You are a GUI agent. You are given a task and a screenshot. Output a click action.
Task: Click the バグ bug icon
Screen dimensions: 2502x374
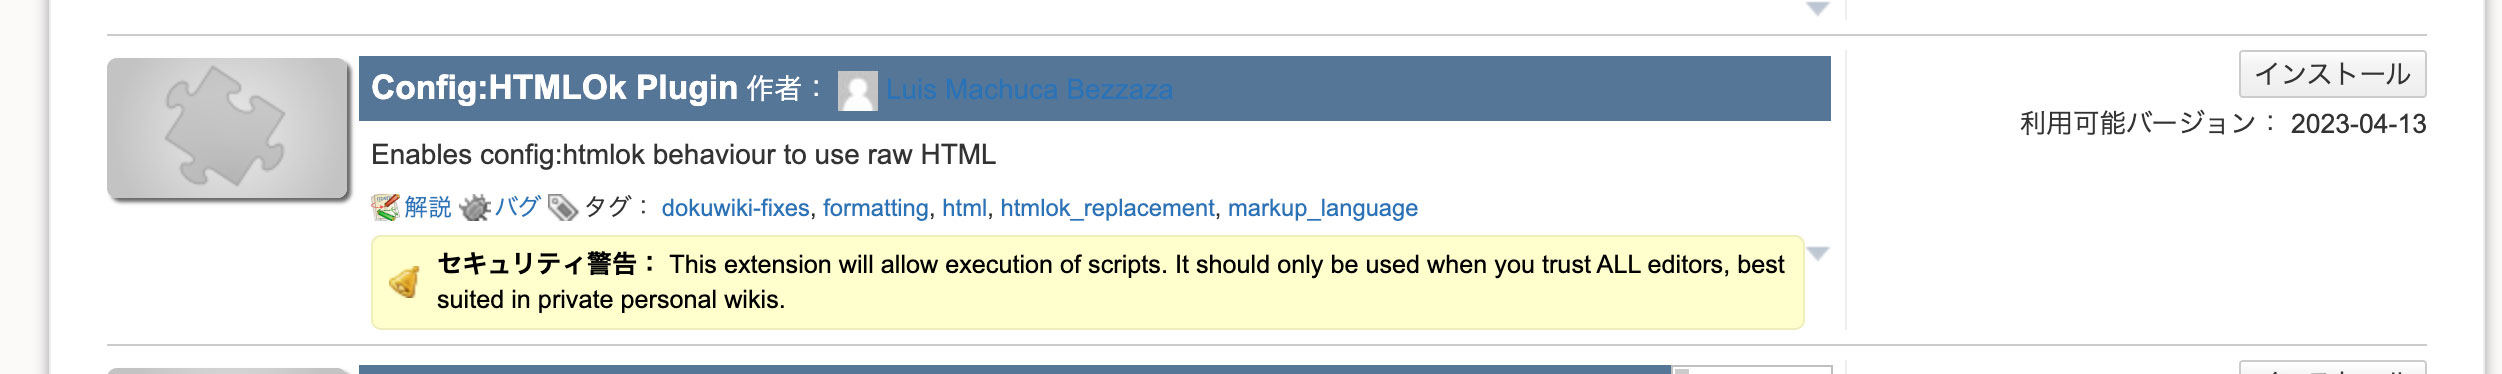[475, 207]
